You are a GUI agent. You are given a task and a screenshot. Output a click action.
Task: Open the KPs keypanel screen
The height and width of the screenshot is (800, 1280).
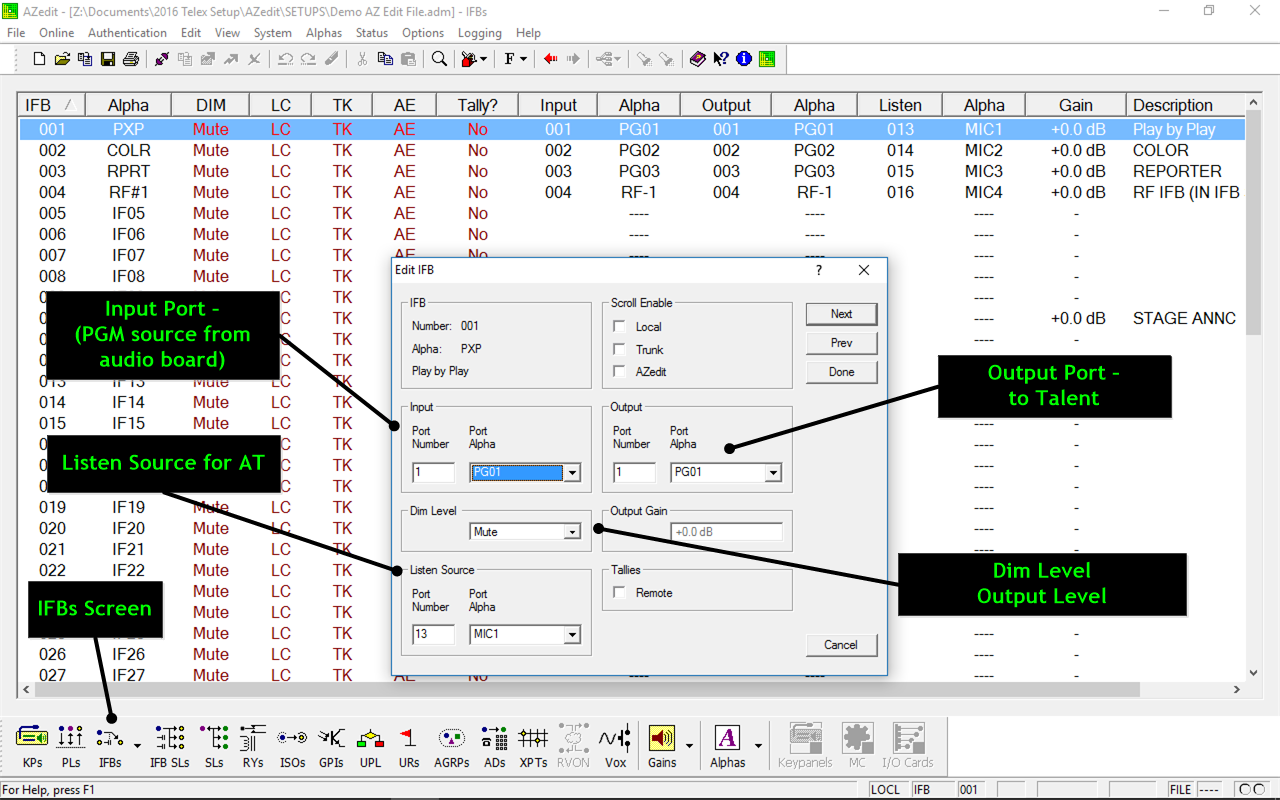pyautogui.click(x=33, y=746)
